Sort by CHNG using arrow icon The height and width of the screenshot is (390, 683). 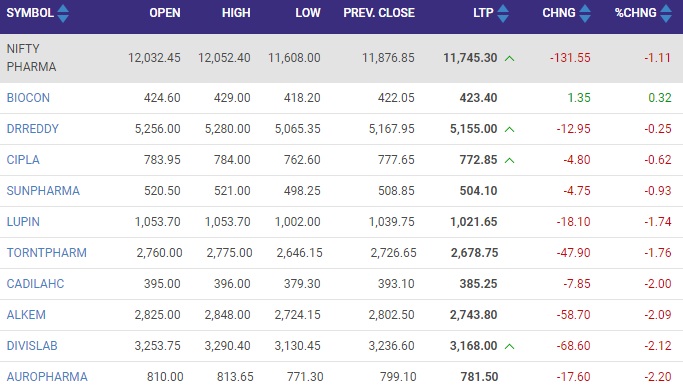[x=585, y=14]
